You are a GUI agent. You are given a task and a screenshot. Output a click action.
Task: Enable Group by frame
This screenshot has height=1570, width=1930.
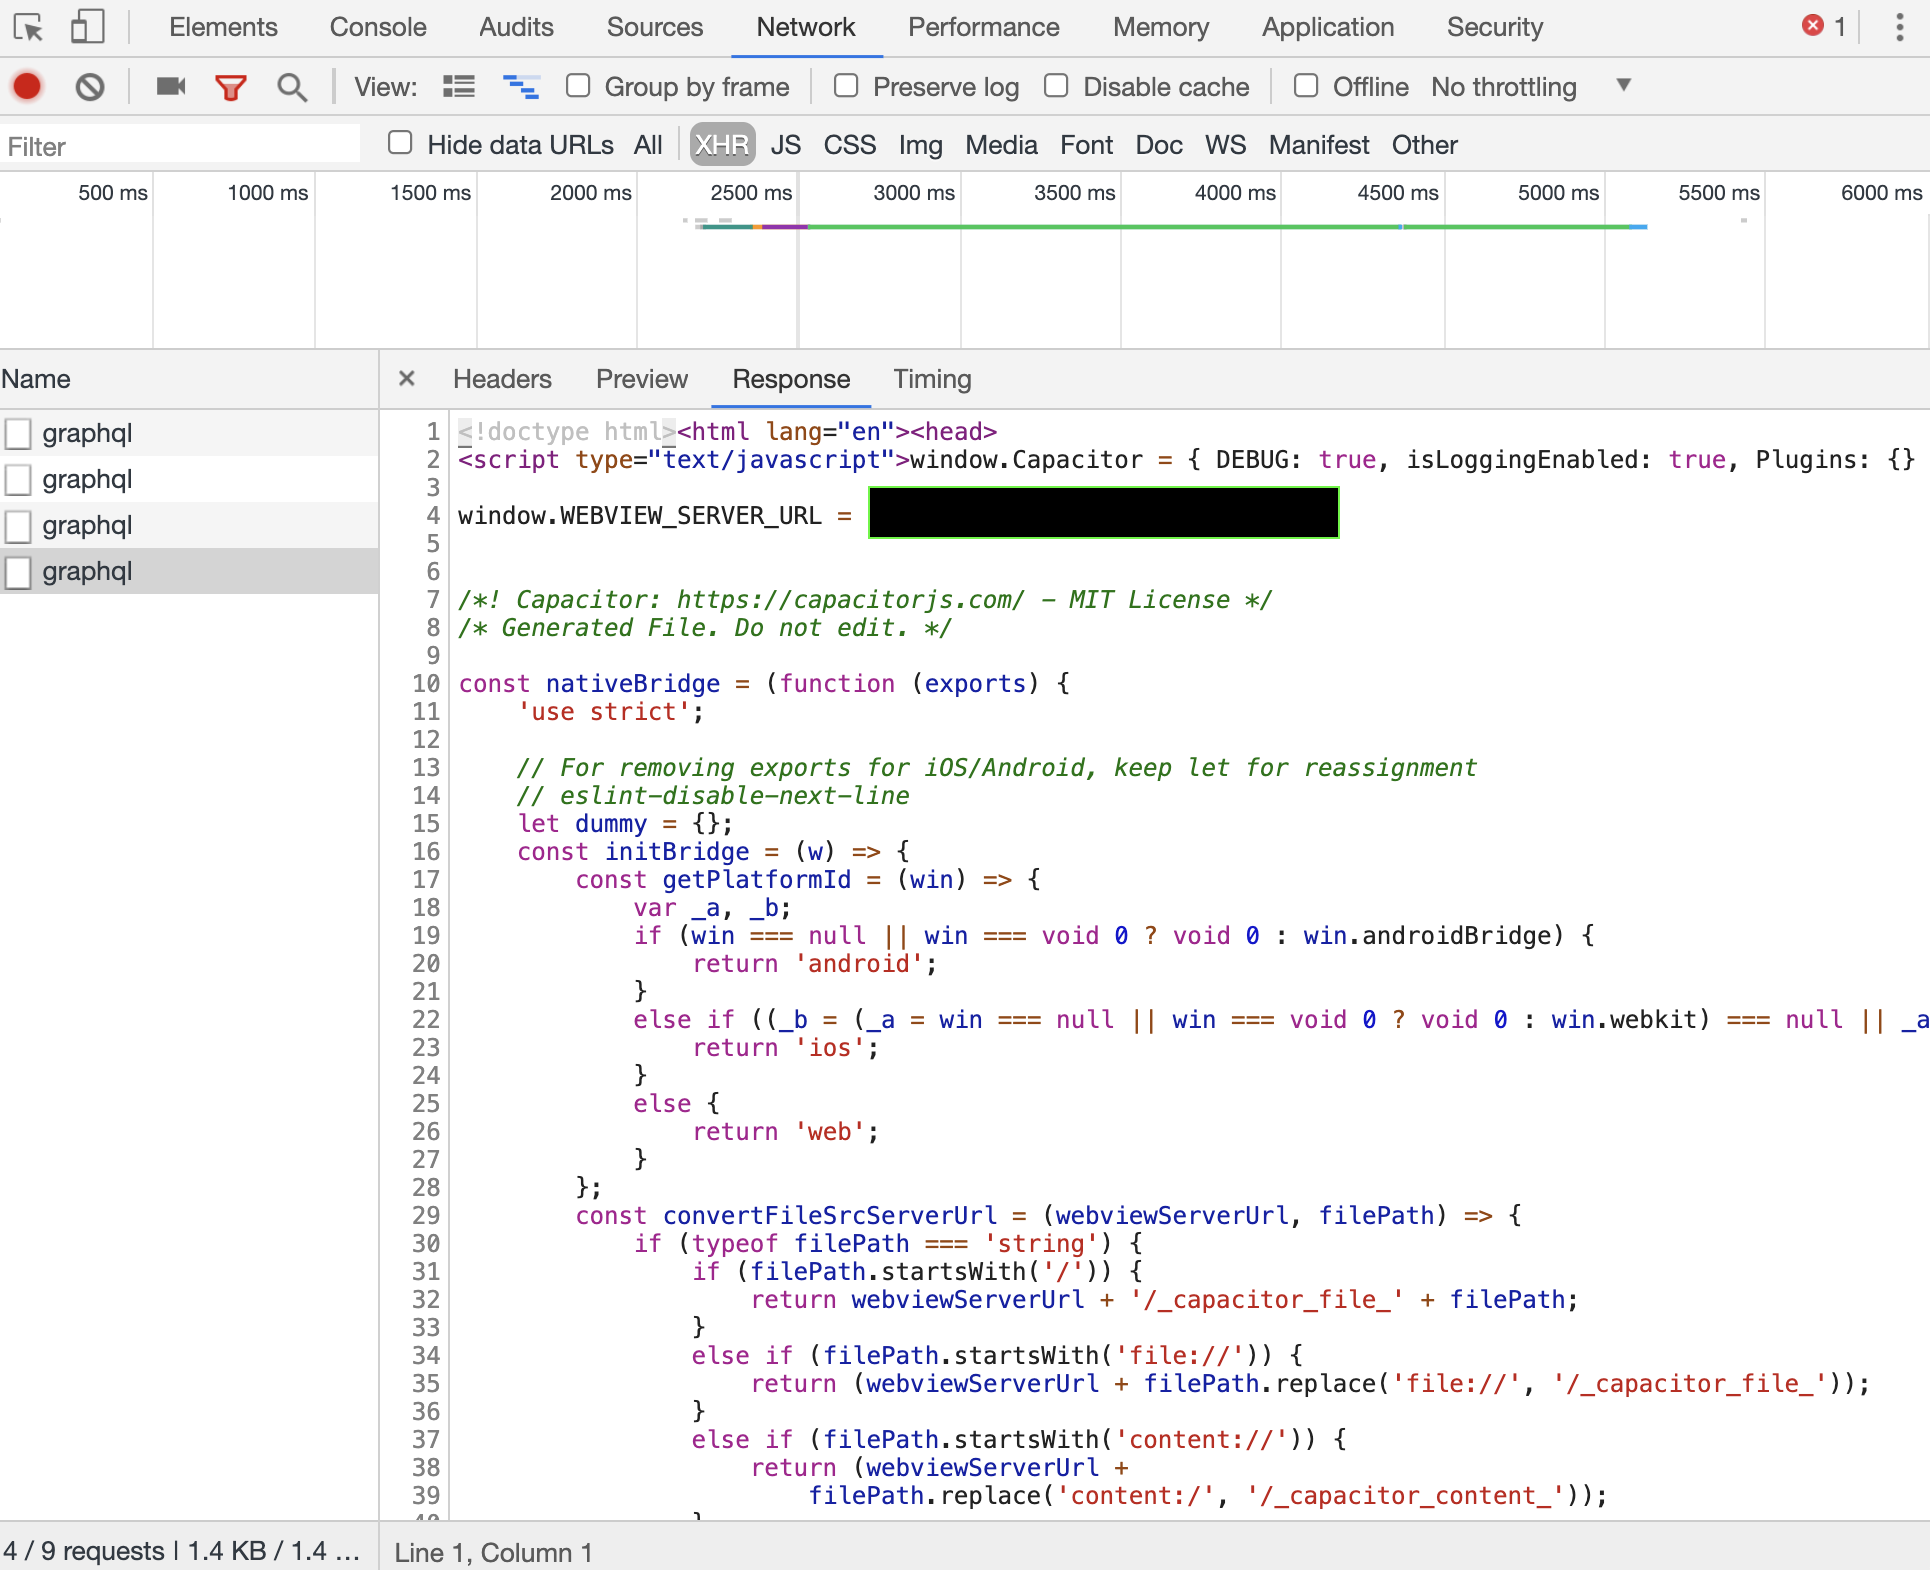coord(578,86)
